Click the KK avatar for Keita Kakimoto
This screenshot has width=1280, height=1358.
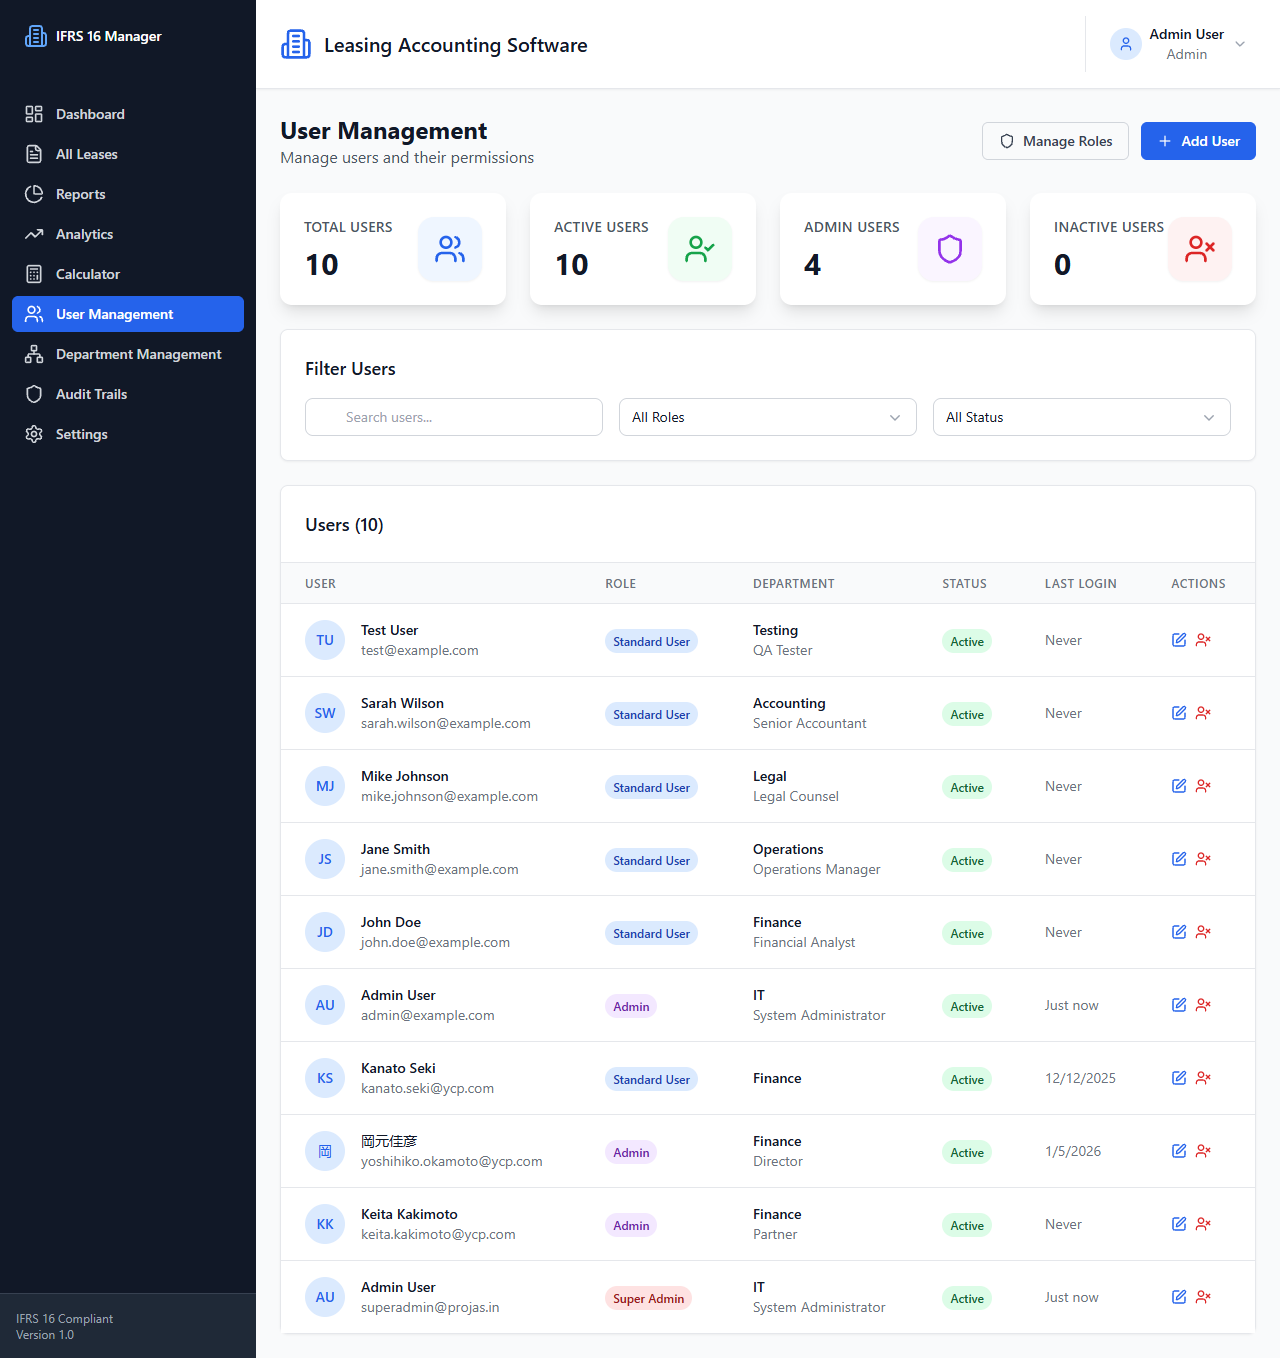click(325, 1224)
